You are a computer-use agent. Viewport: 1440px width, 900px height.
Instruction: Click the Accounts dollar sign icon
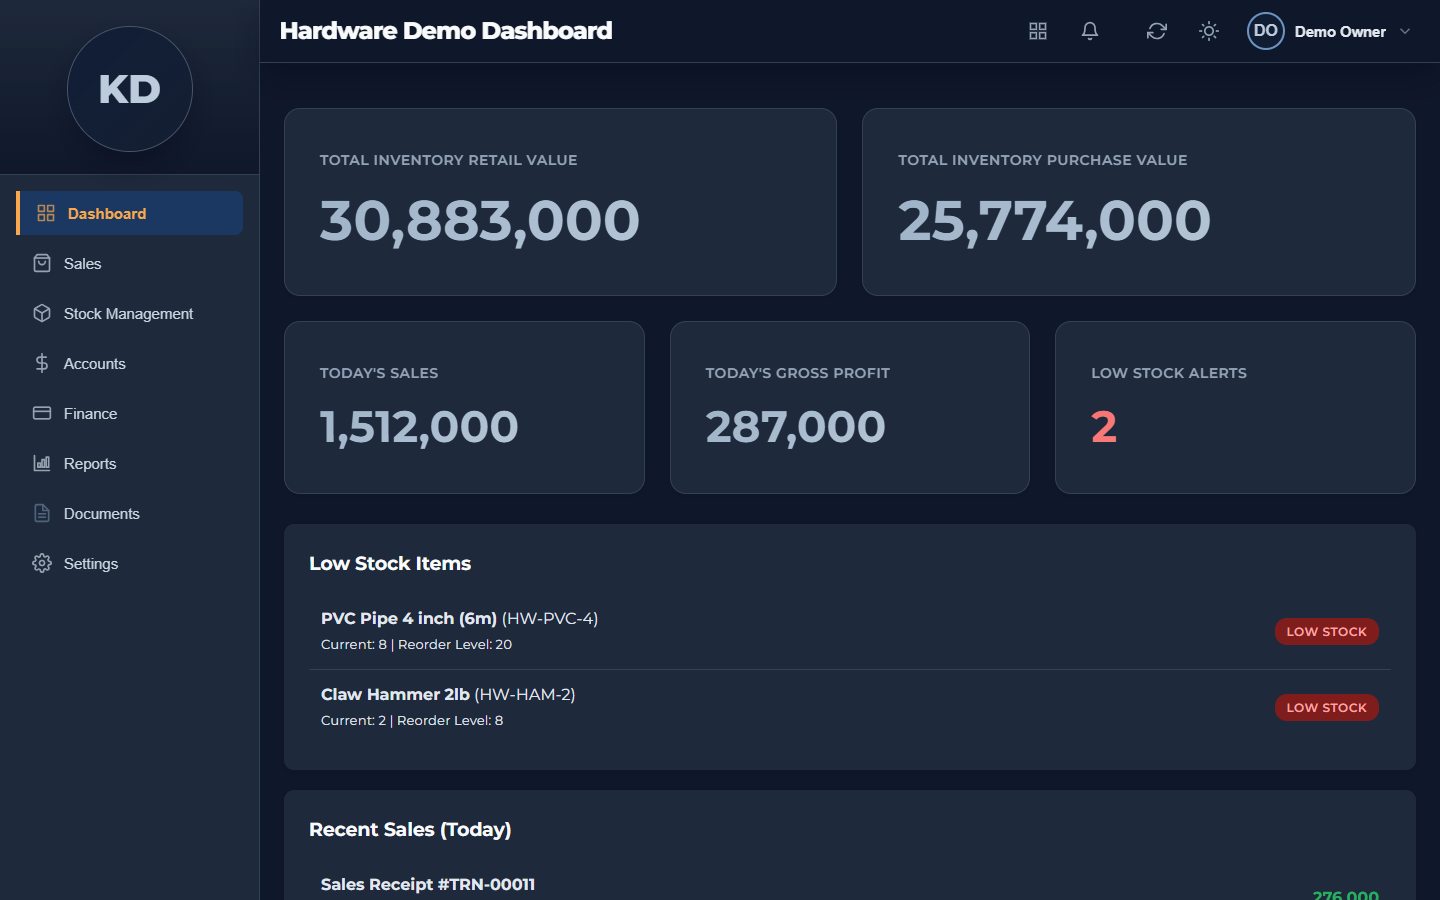click(42, 363)
